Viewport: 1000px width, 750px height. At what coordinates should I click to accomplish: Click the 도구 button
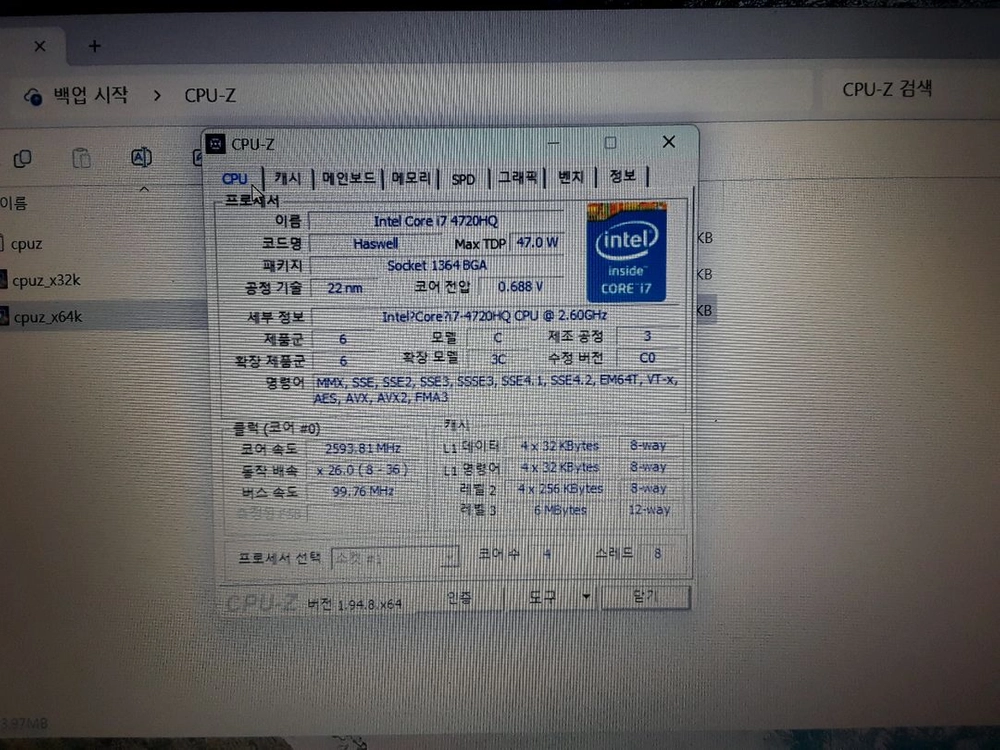543,598
